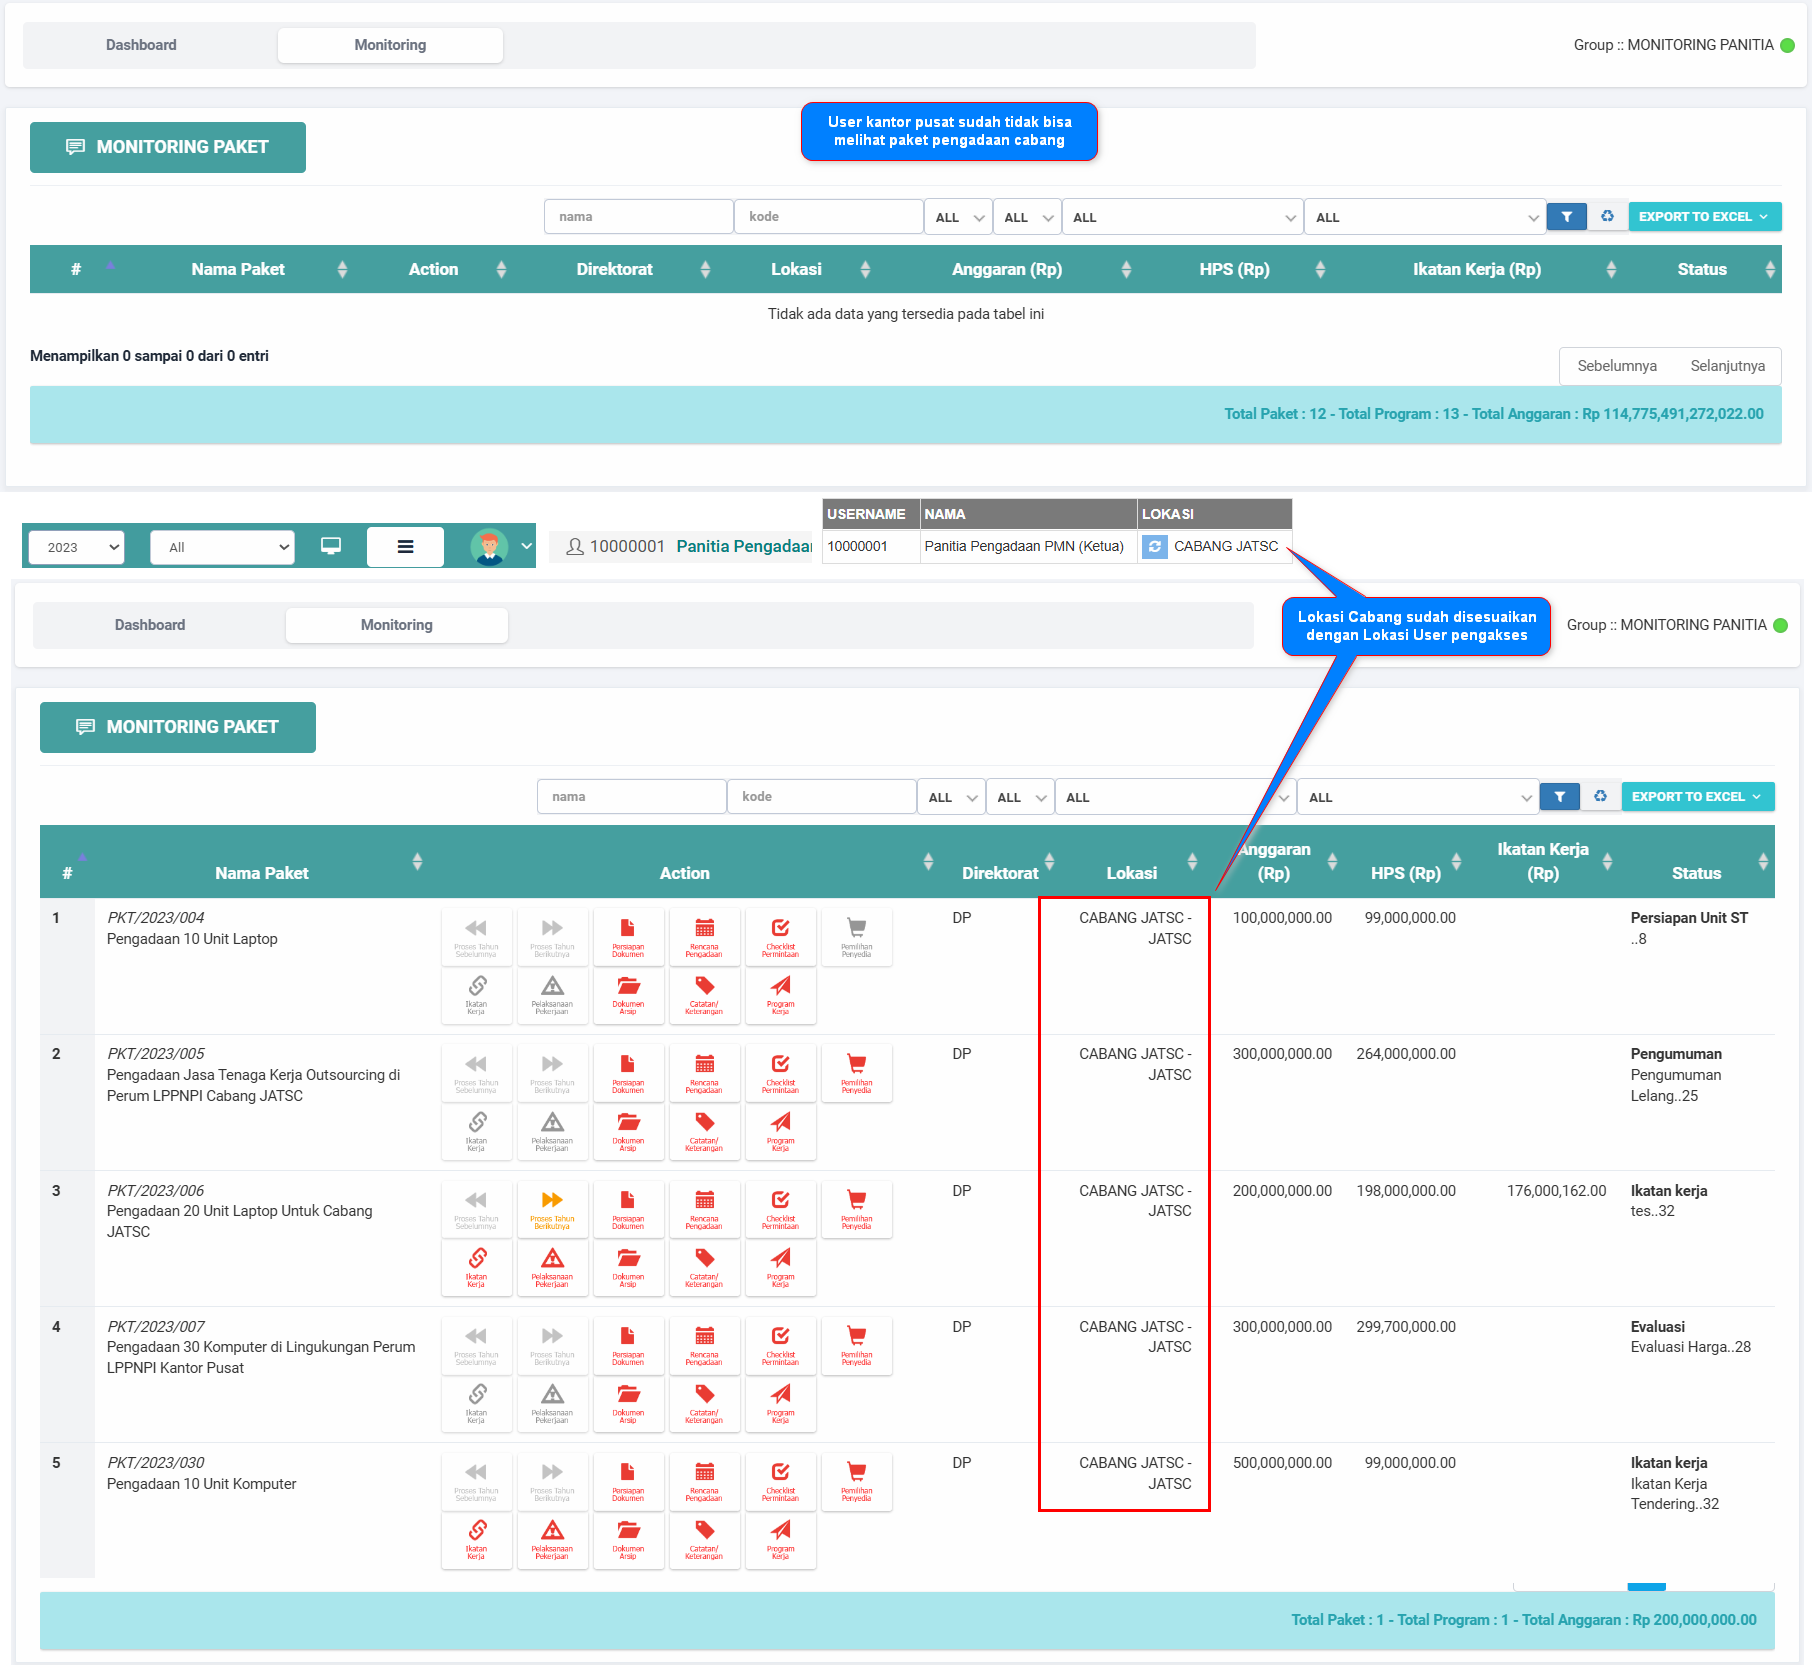This screenshot has width=1812, height=1665.
Task: Open Catatan/Keterangan tag for PKT/2023/007
Action: click(704, 1403)
